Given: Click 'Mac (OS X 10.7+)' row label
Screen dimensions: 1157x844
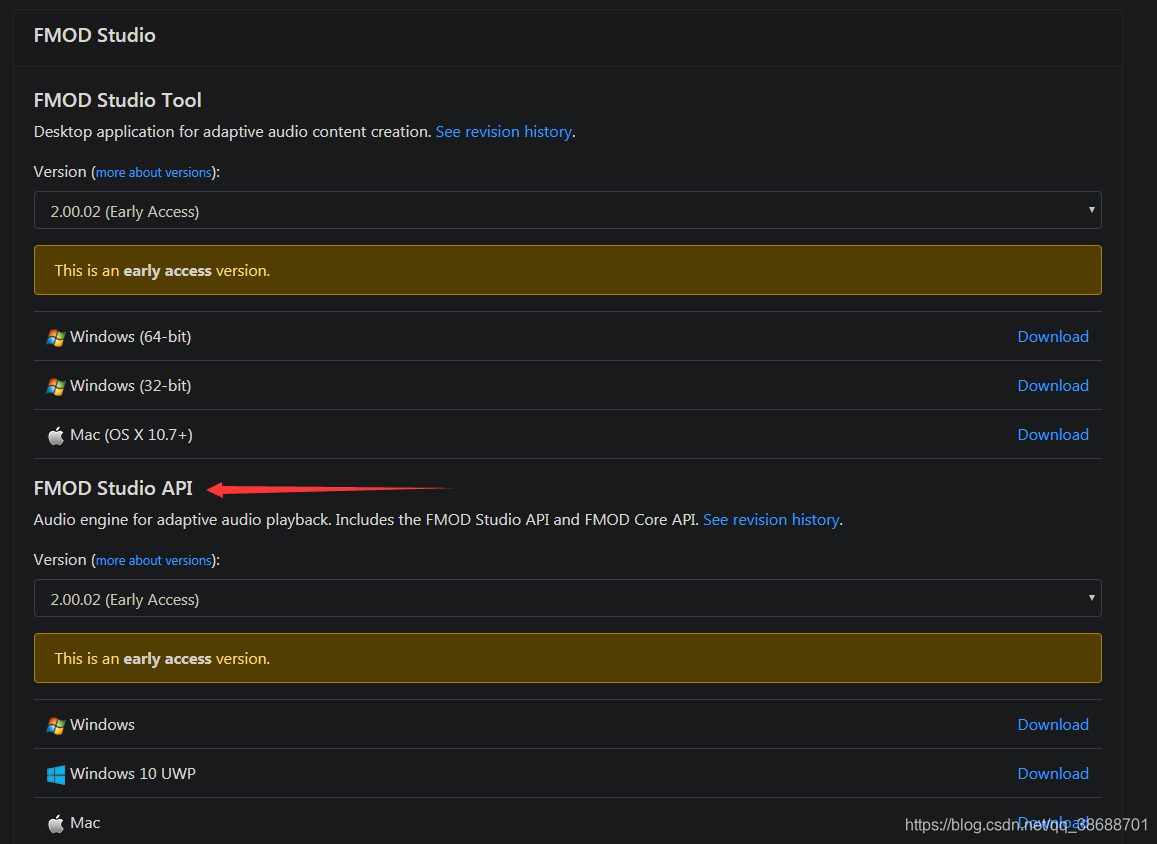Looking at the screenshot, I should tap(131, 435).
